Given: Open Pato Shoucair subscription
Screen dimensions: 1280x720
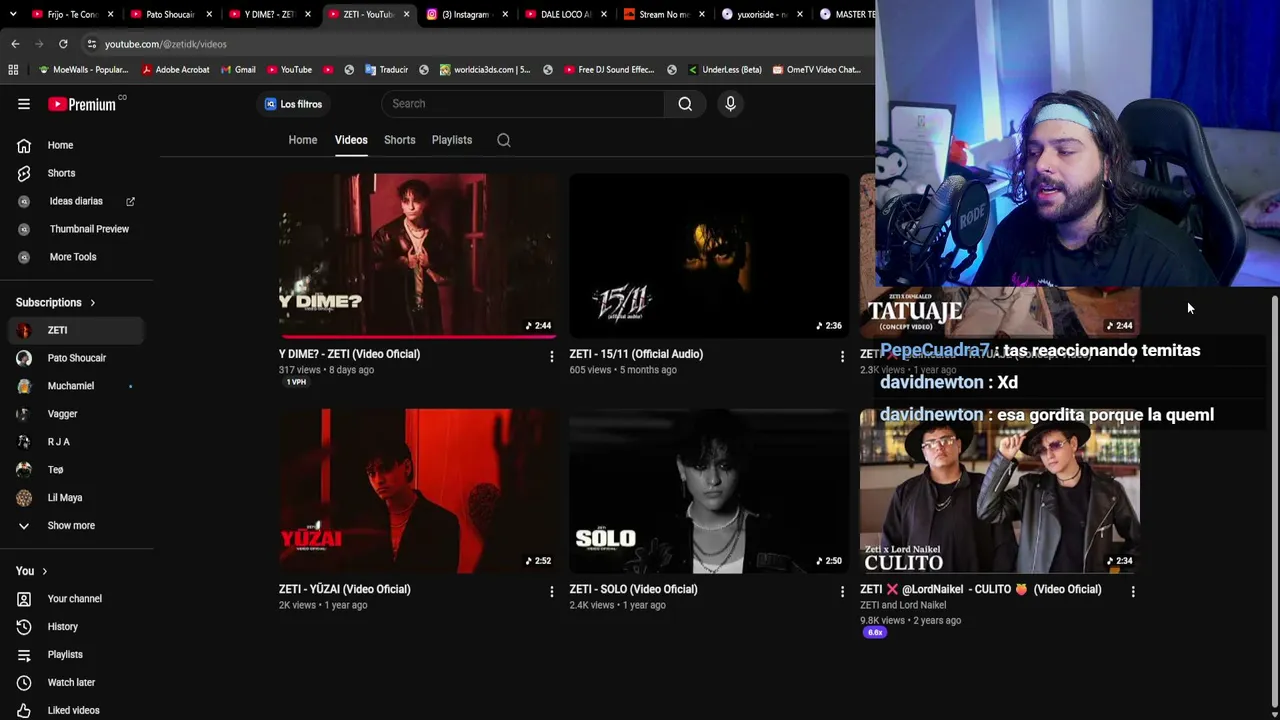Looking at the screenshot, I should pyautogui.click(x=77, y=358).
